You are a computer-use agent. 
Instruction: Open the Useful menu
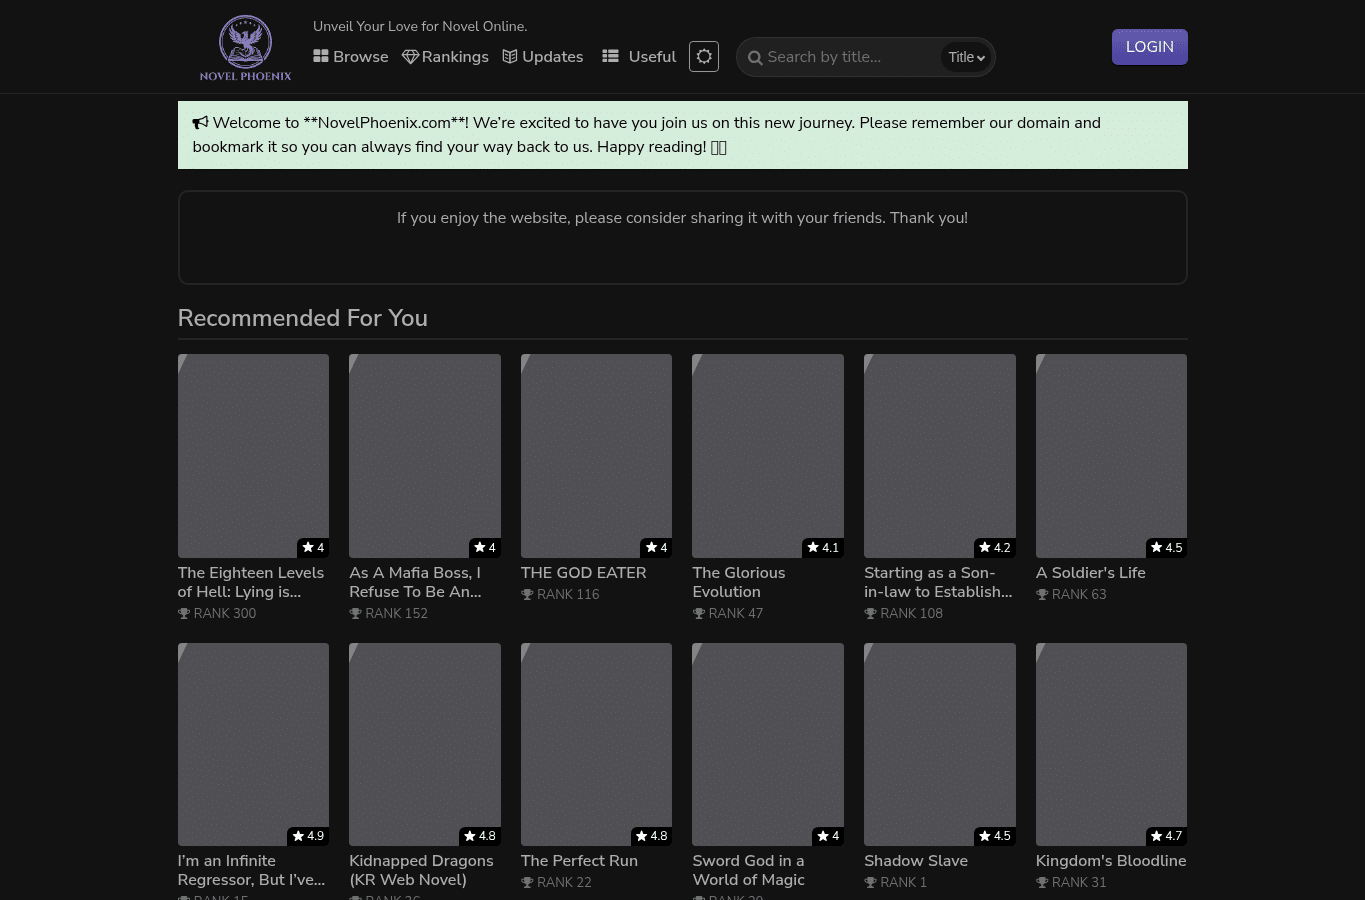[639, 57]
